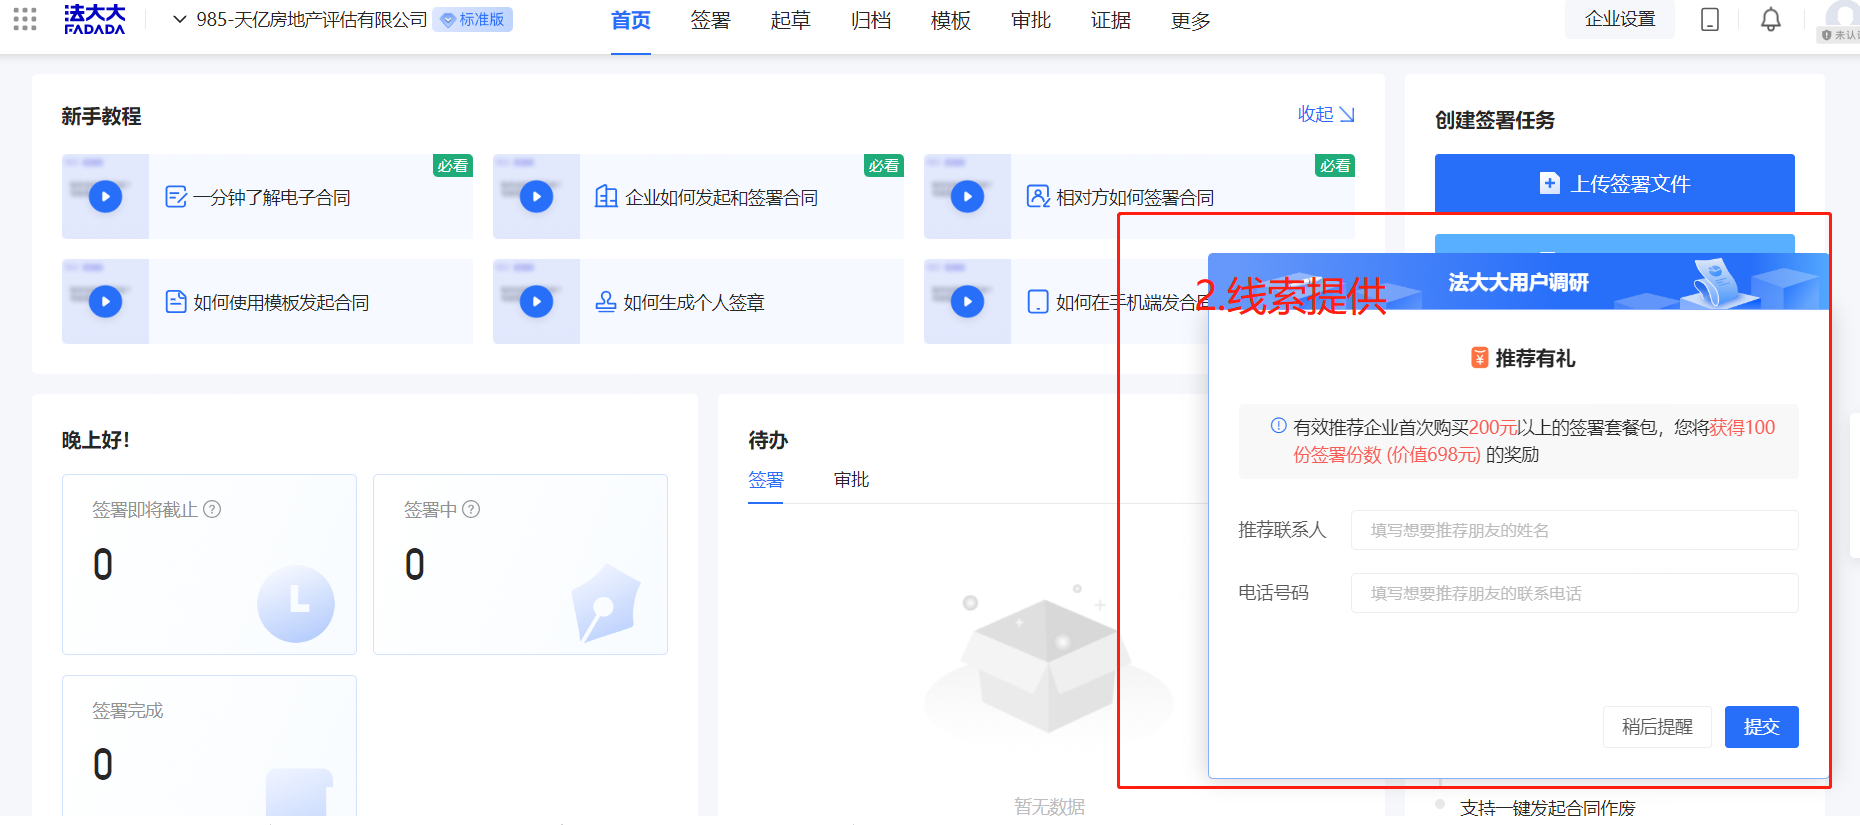1860x825 pixels.
Task: Play the 一分钟了解电子合同 video
Action: (x=106, y=196)
